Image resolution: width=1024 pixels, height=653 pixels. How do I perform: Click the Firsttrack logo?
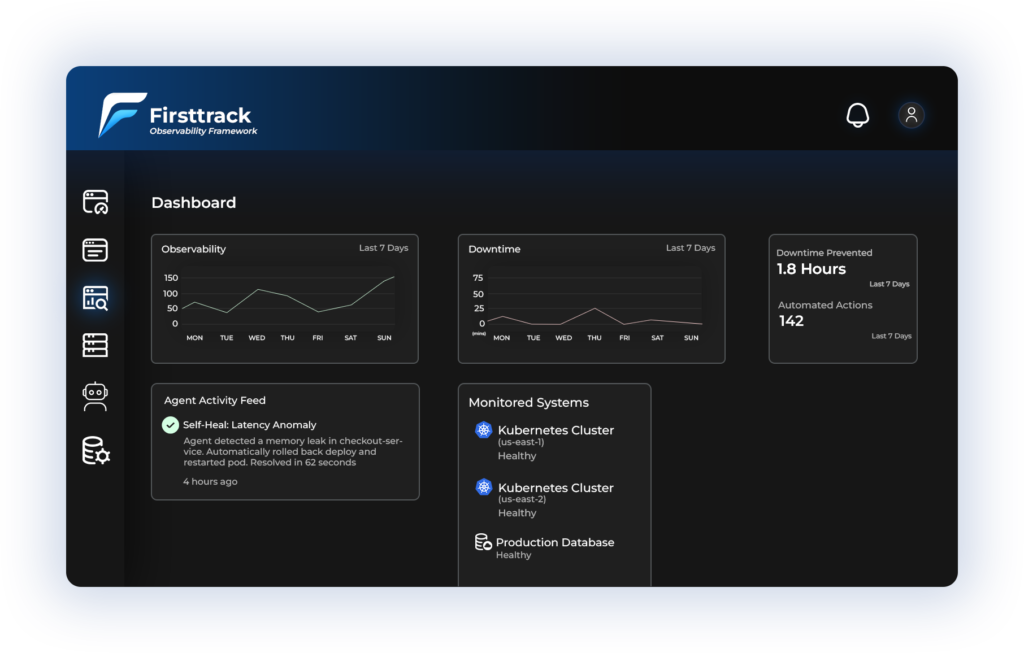coord(122,115)
